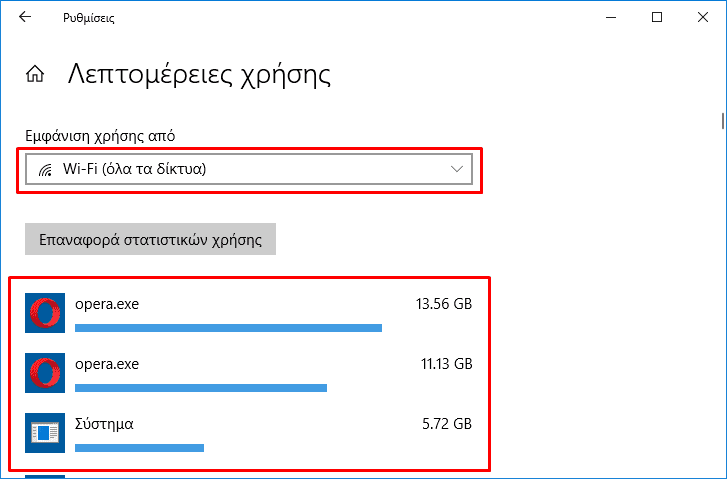Click the Σύστημα app icon
727x479 pixels.
click(45, 433)
